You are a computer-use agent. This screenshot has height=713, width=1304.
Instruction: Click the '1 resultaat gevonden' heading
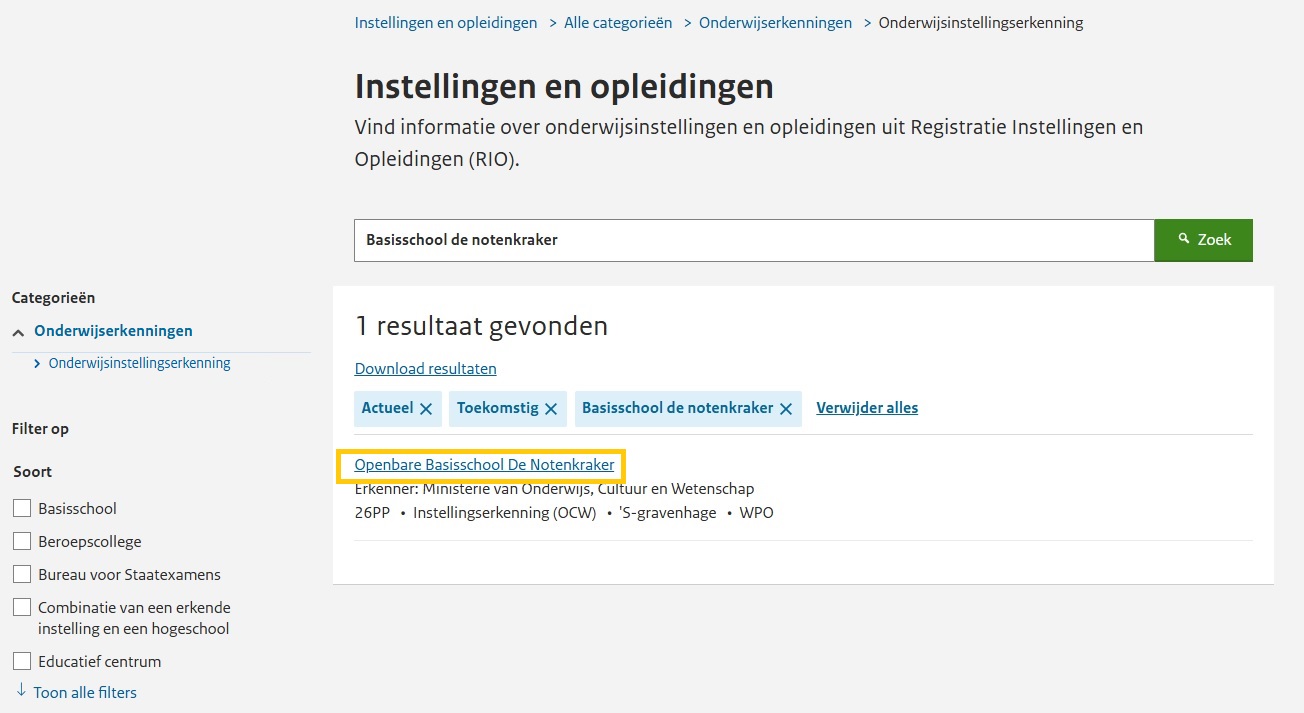pos(481,326)
